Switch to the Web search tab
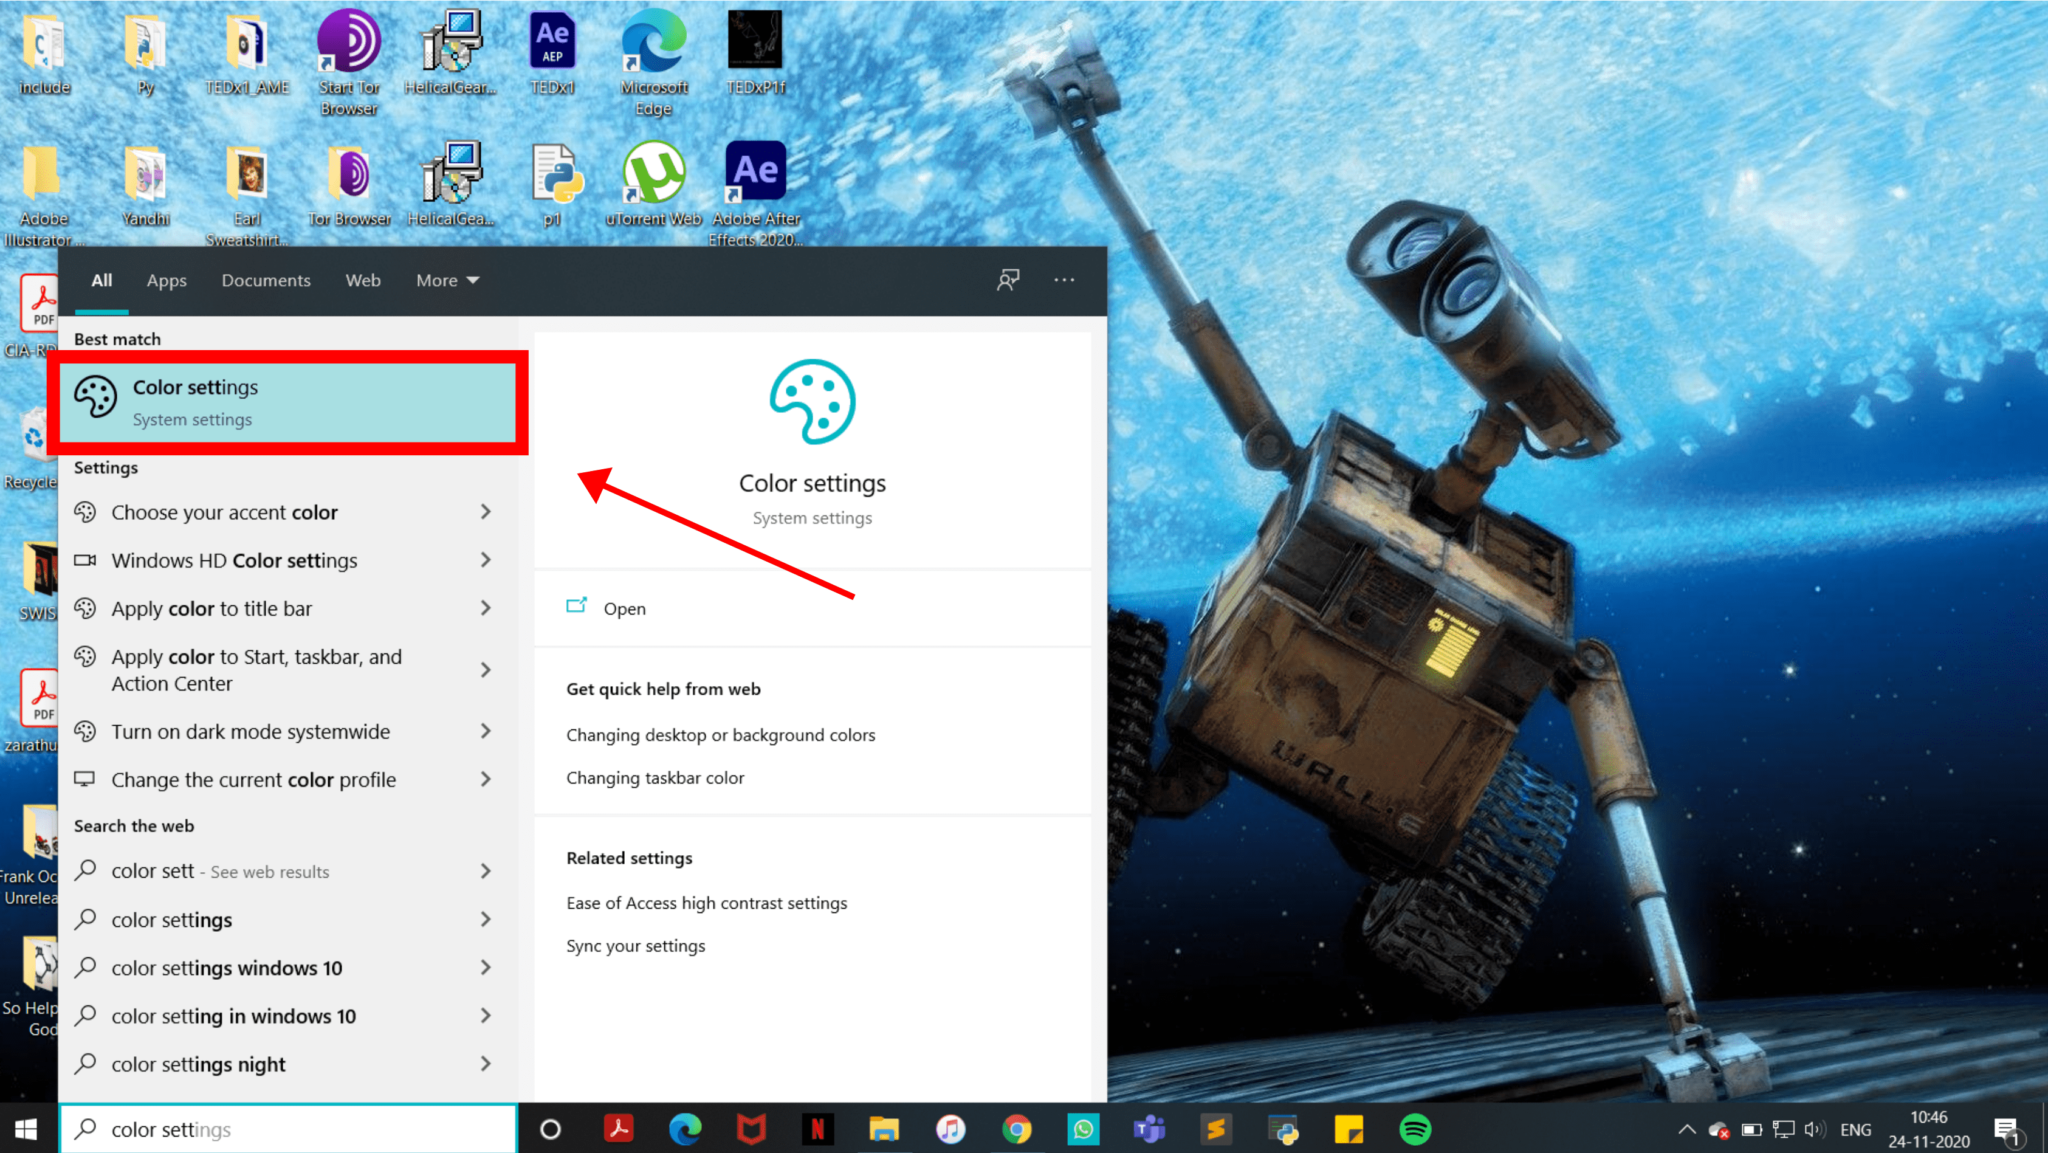 pyautogui.click(x=363, y=280)
